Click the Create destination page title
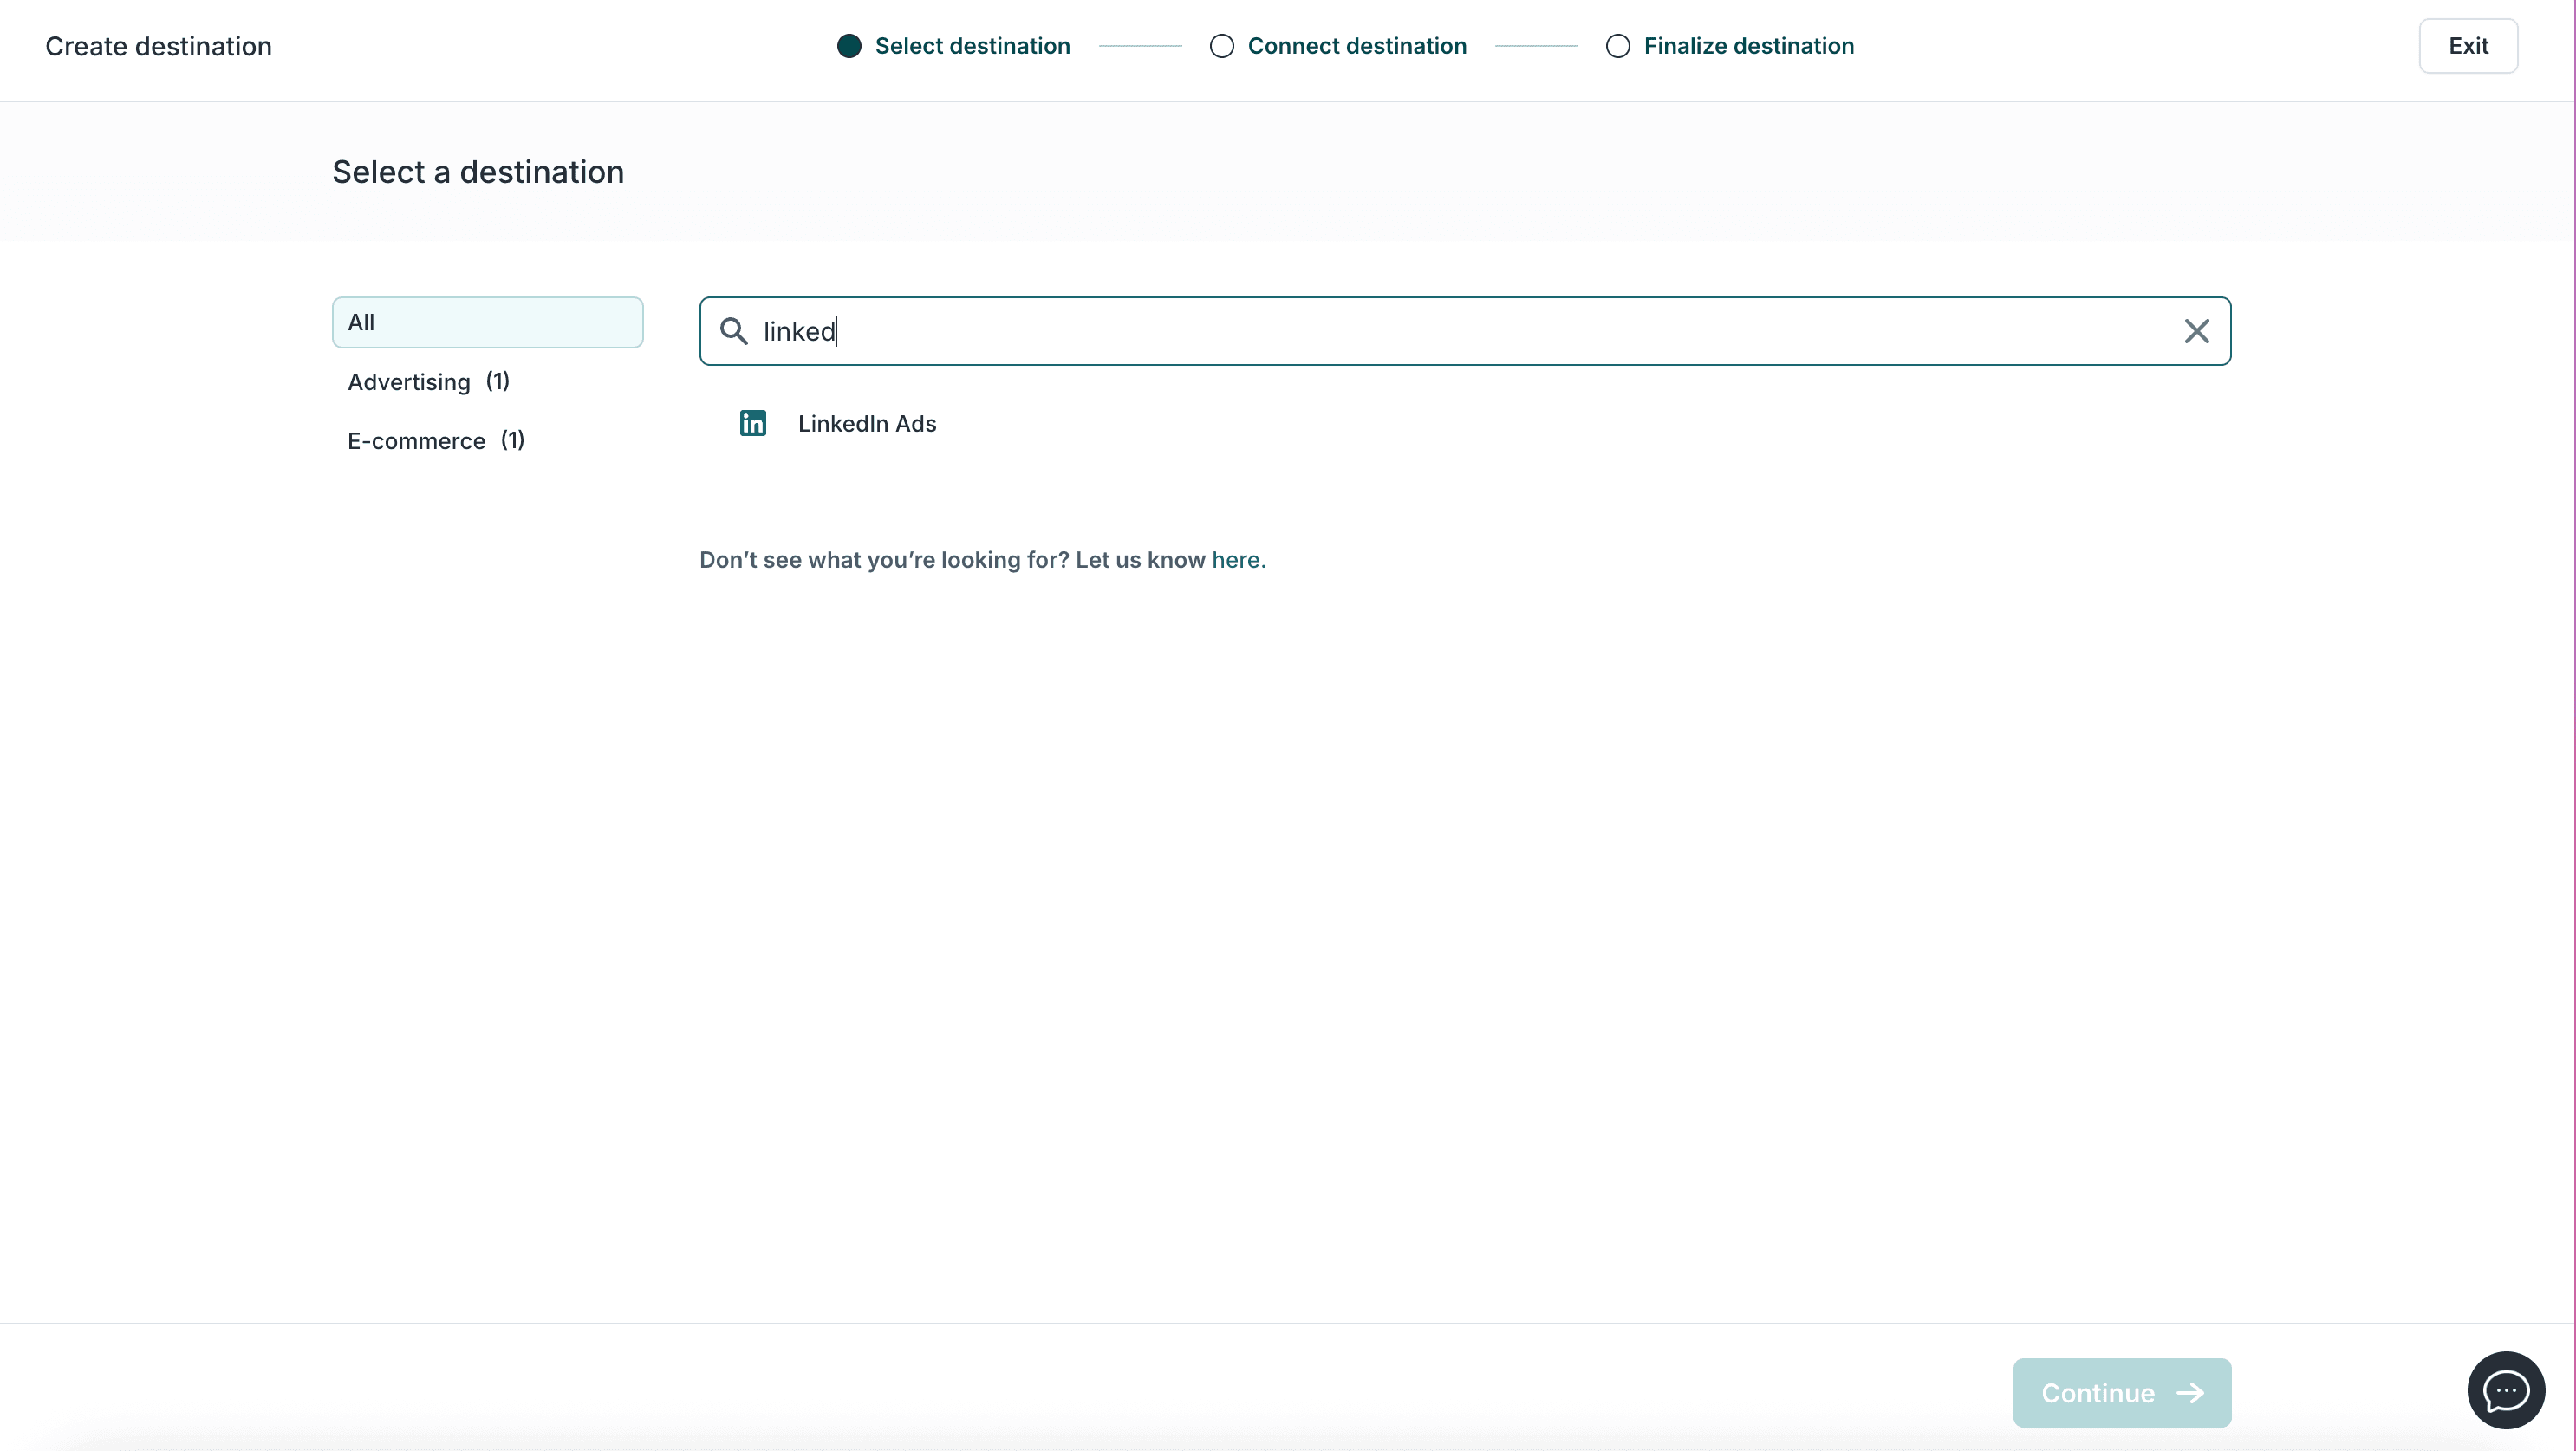This screenshot has height=1451, width=2576. (157, 45)
